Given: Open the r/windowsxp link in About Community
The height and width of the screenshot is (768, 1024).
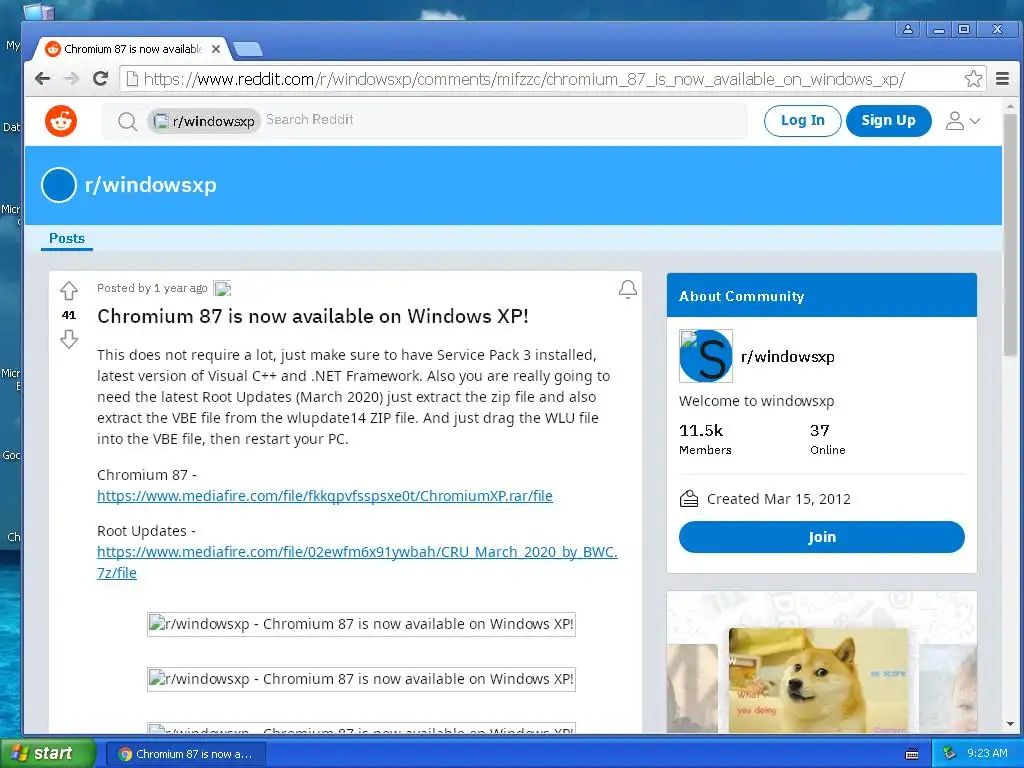Looking at the screenshot, I should [788, 357].
